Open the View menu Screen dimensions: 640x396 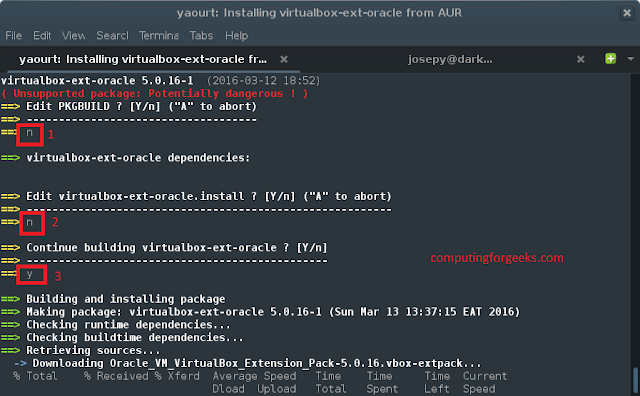click(73, 36)
